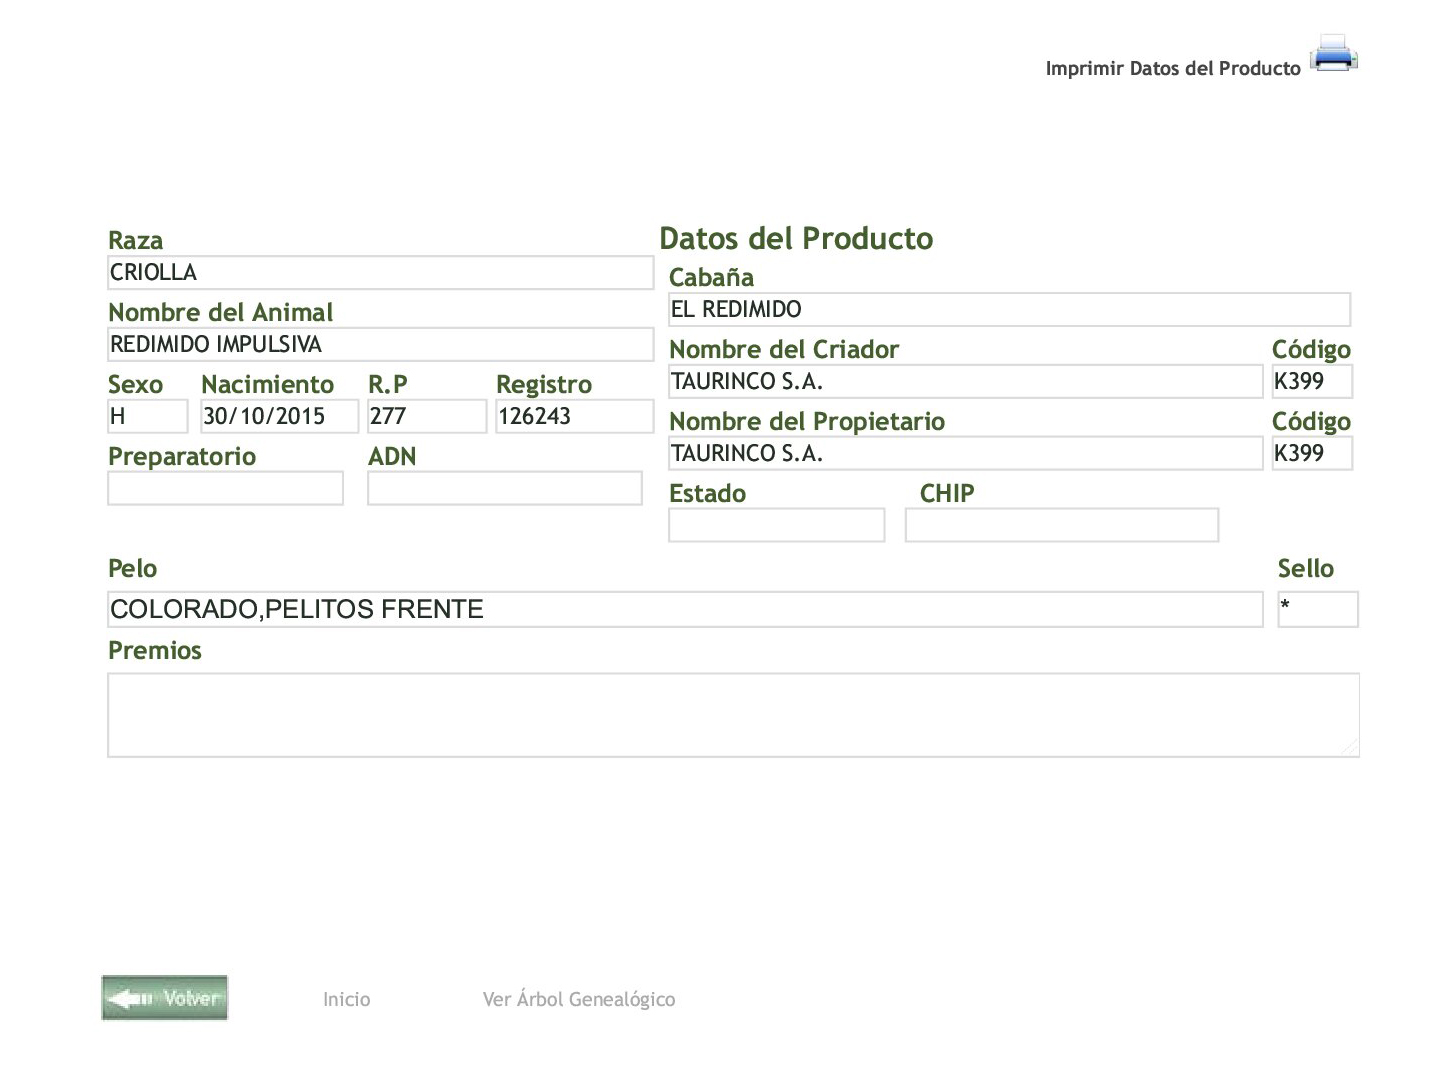Select the Registro field with 126243
The width and height of the screenshot is (1439, 1089).
pos(574,417)
